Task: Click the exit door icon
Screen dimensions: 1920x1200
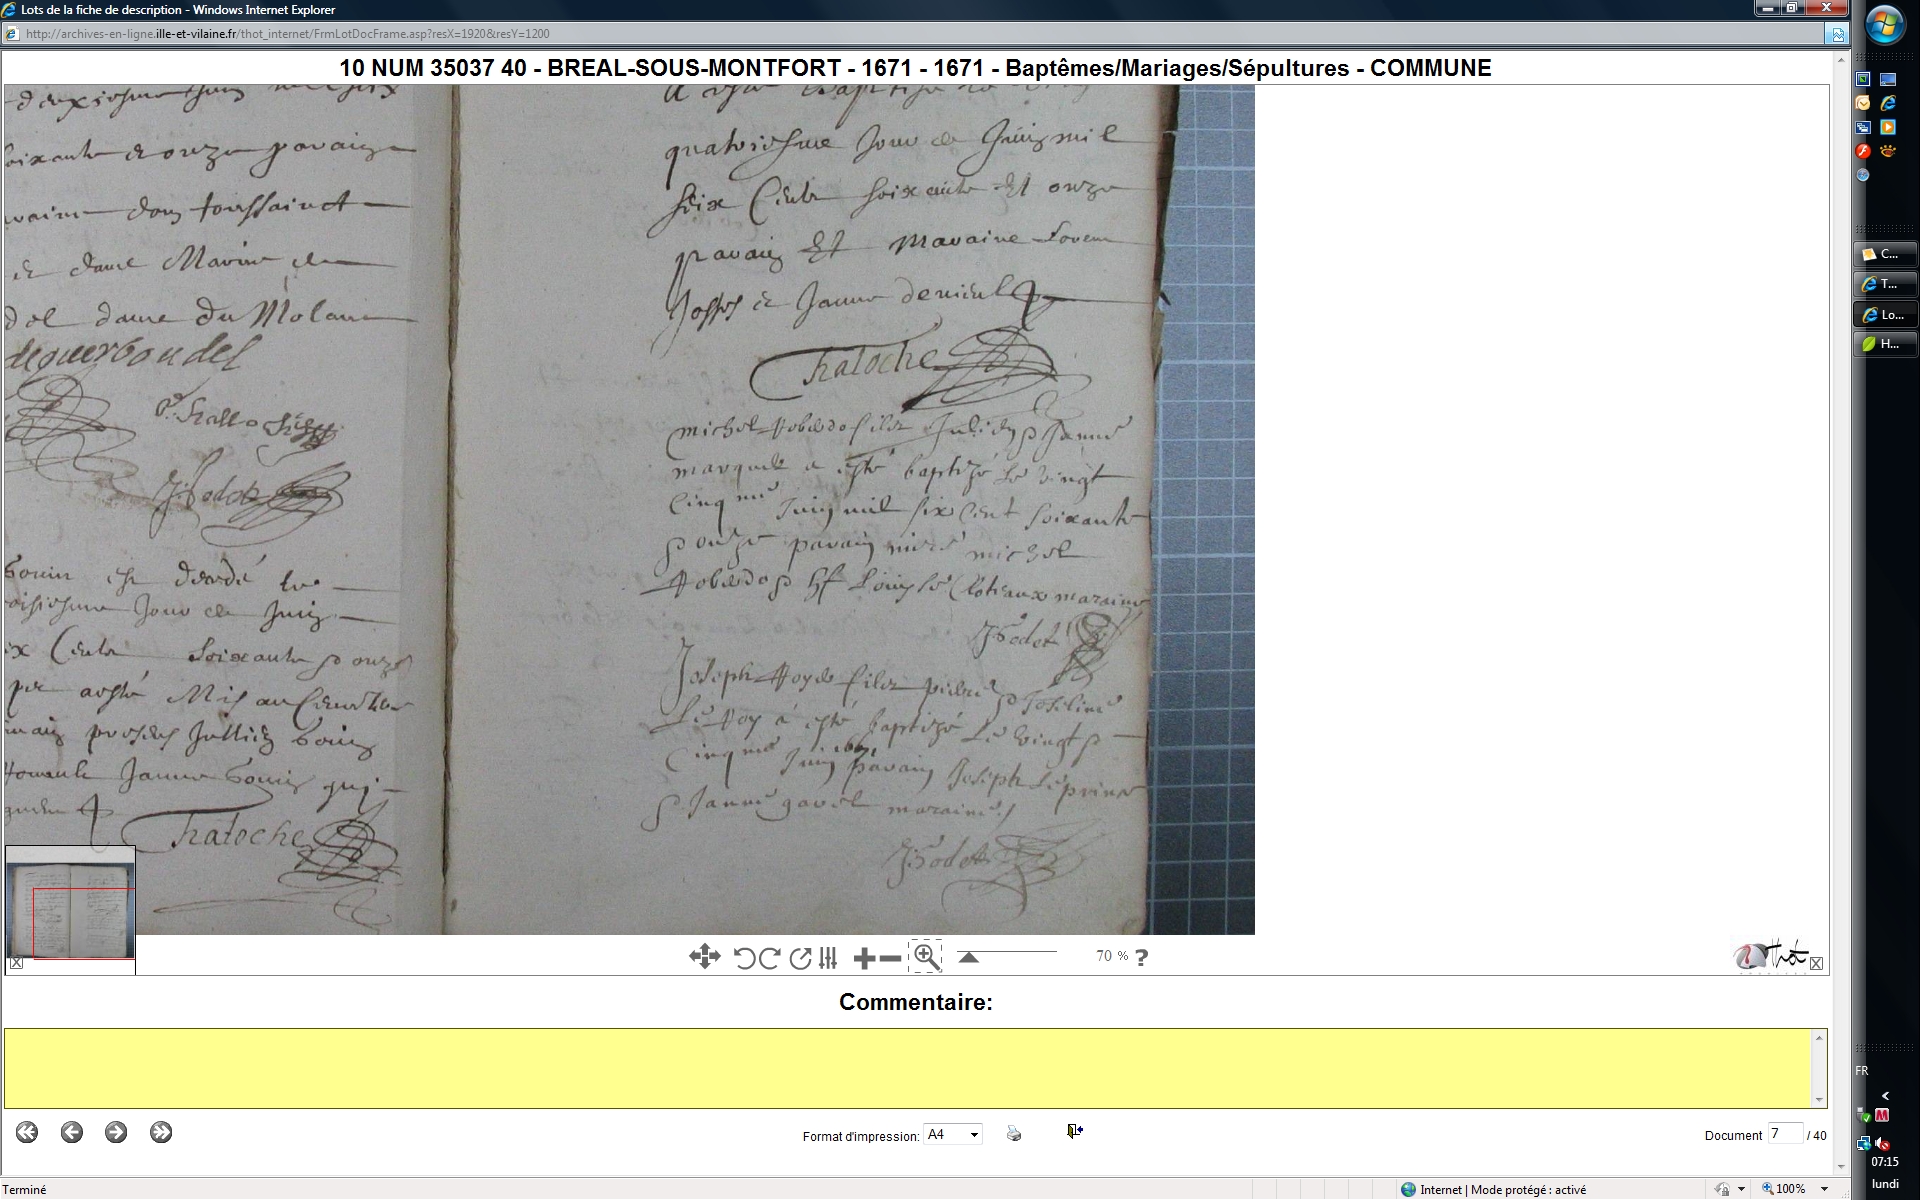Action: tap(1075, 1131)
